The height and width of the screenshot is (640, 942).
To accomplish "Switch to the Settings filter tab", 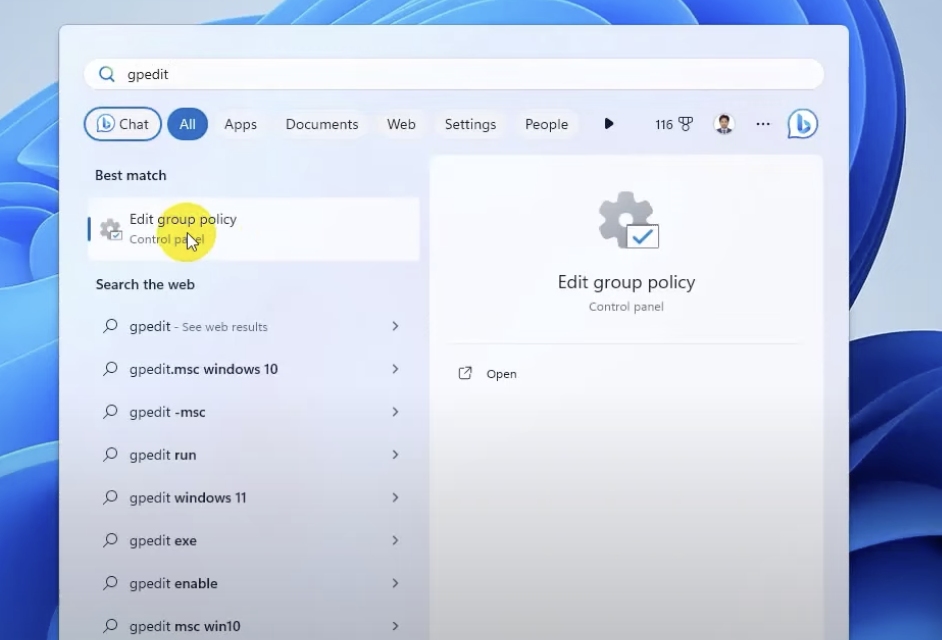I will click(x=470, y=124).
